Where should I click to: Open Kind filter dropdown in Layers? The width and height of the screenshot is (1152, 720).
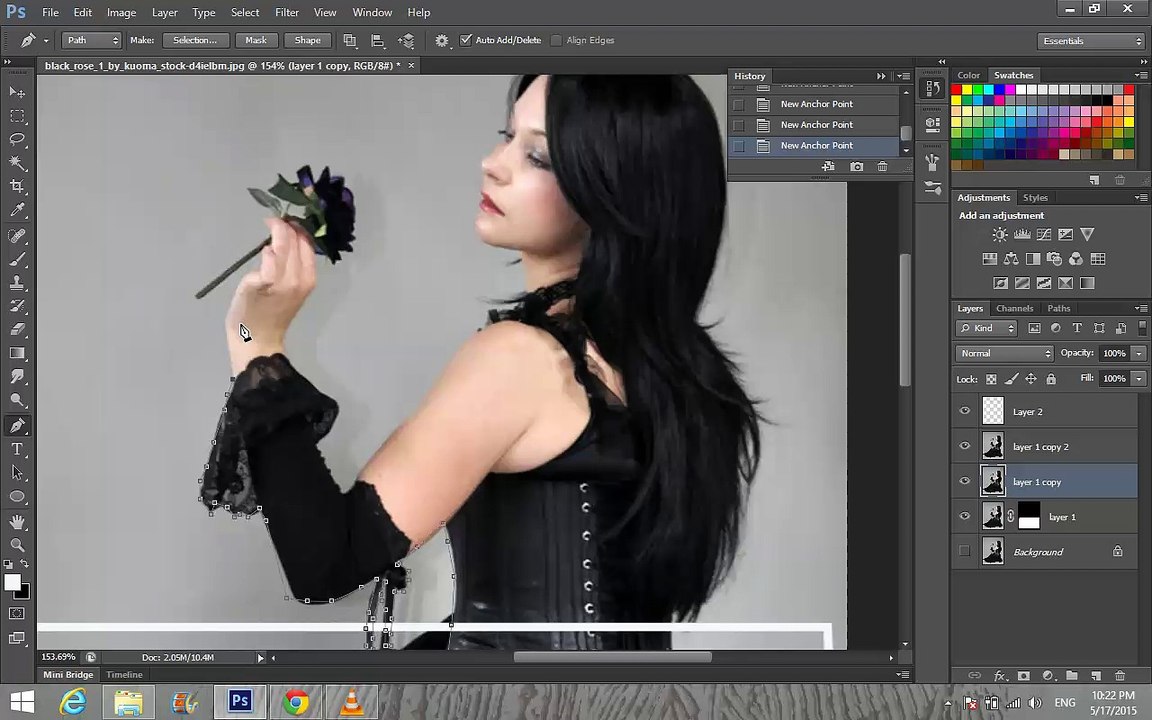[x=986, y=328]
